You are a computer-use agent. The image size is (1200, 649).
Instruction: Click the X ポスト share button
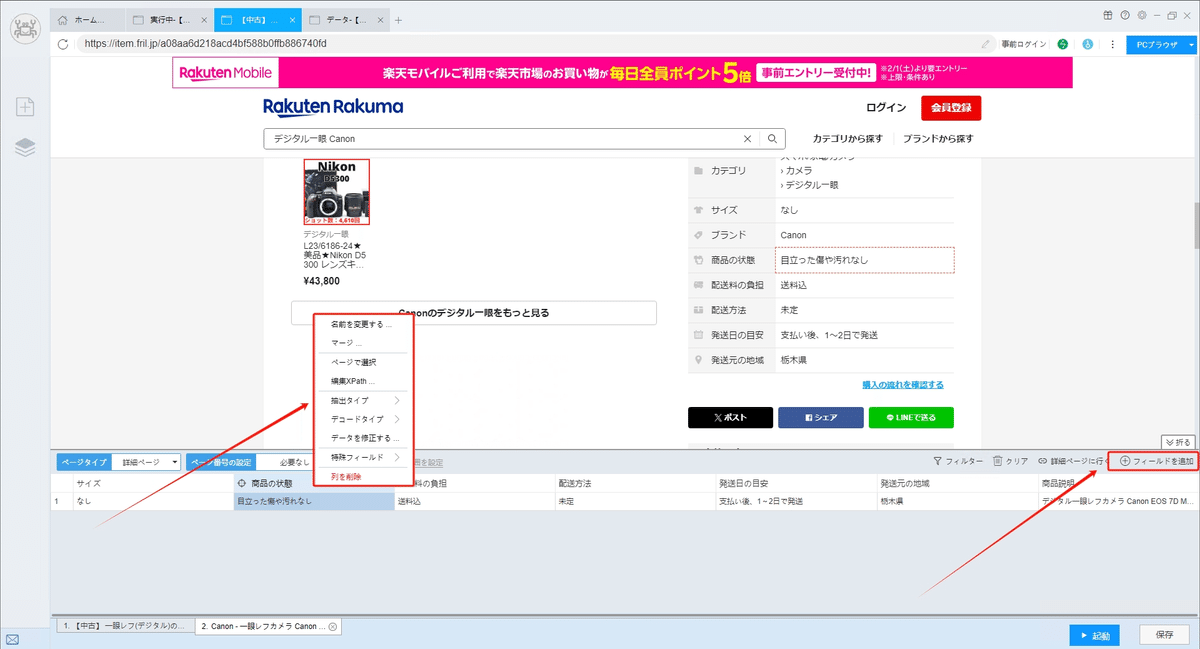(730, 418)
